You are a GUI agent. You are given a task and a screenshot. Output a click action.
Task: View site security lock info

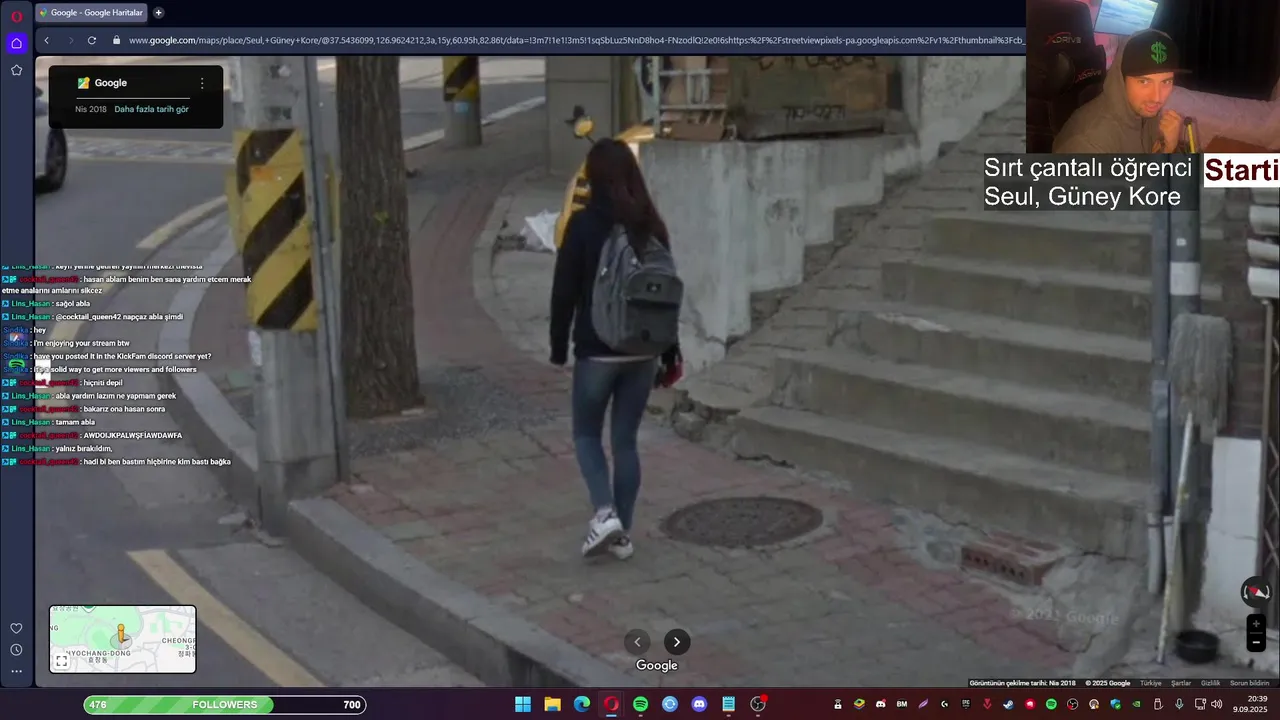117,40
